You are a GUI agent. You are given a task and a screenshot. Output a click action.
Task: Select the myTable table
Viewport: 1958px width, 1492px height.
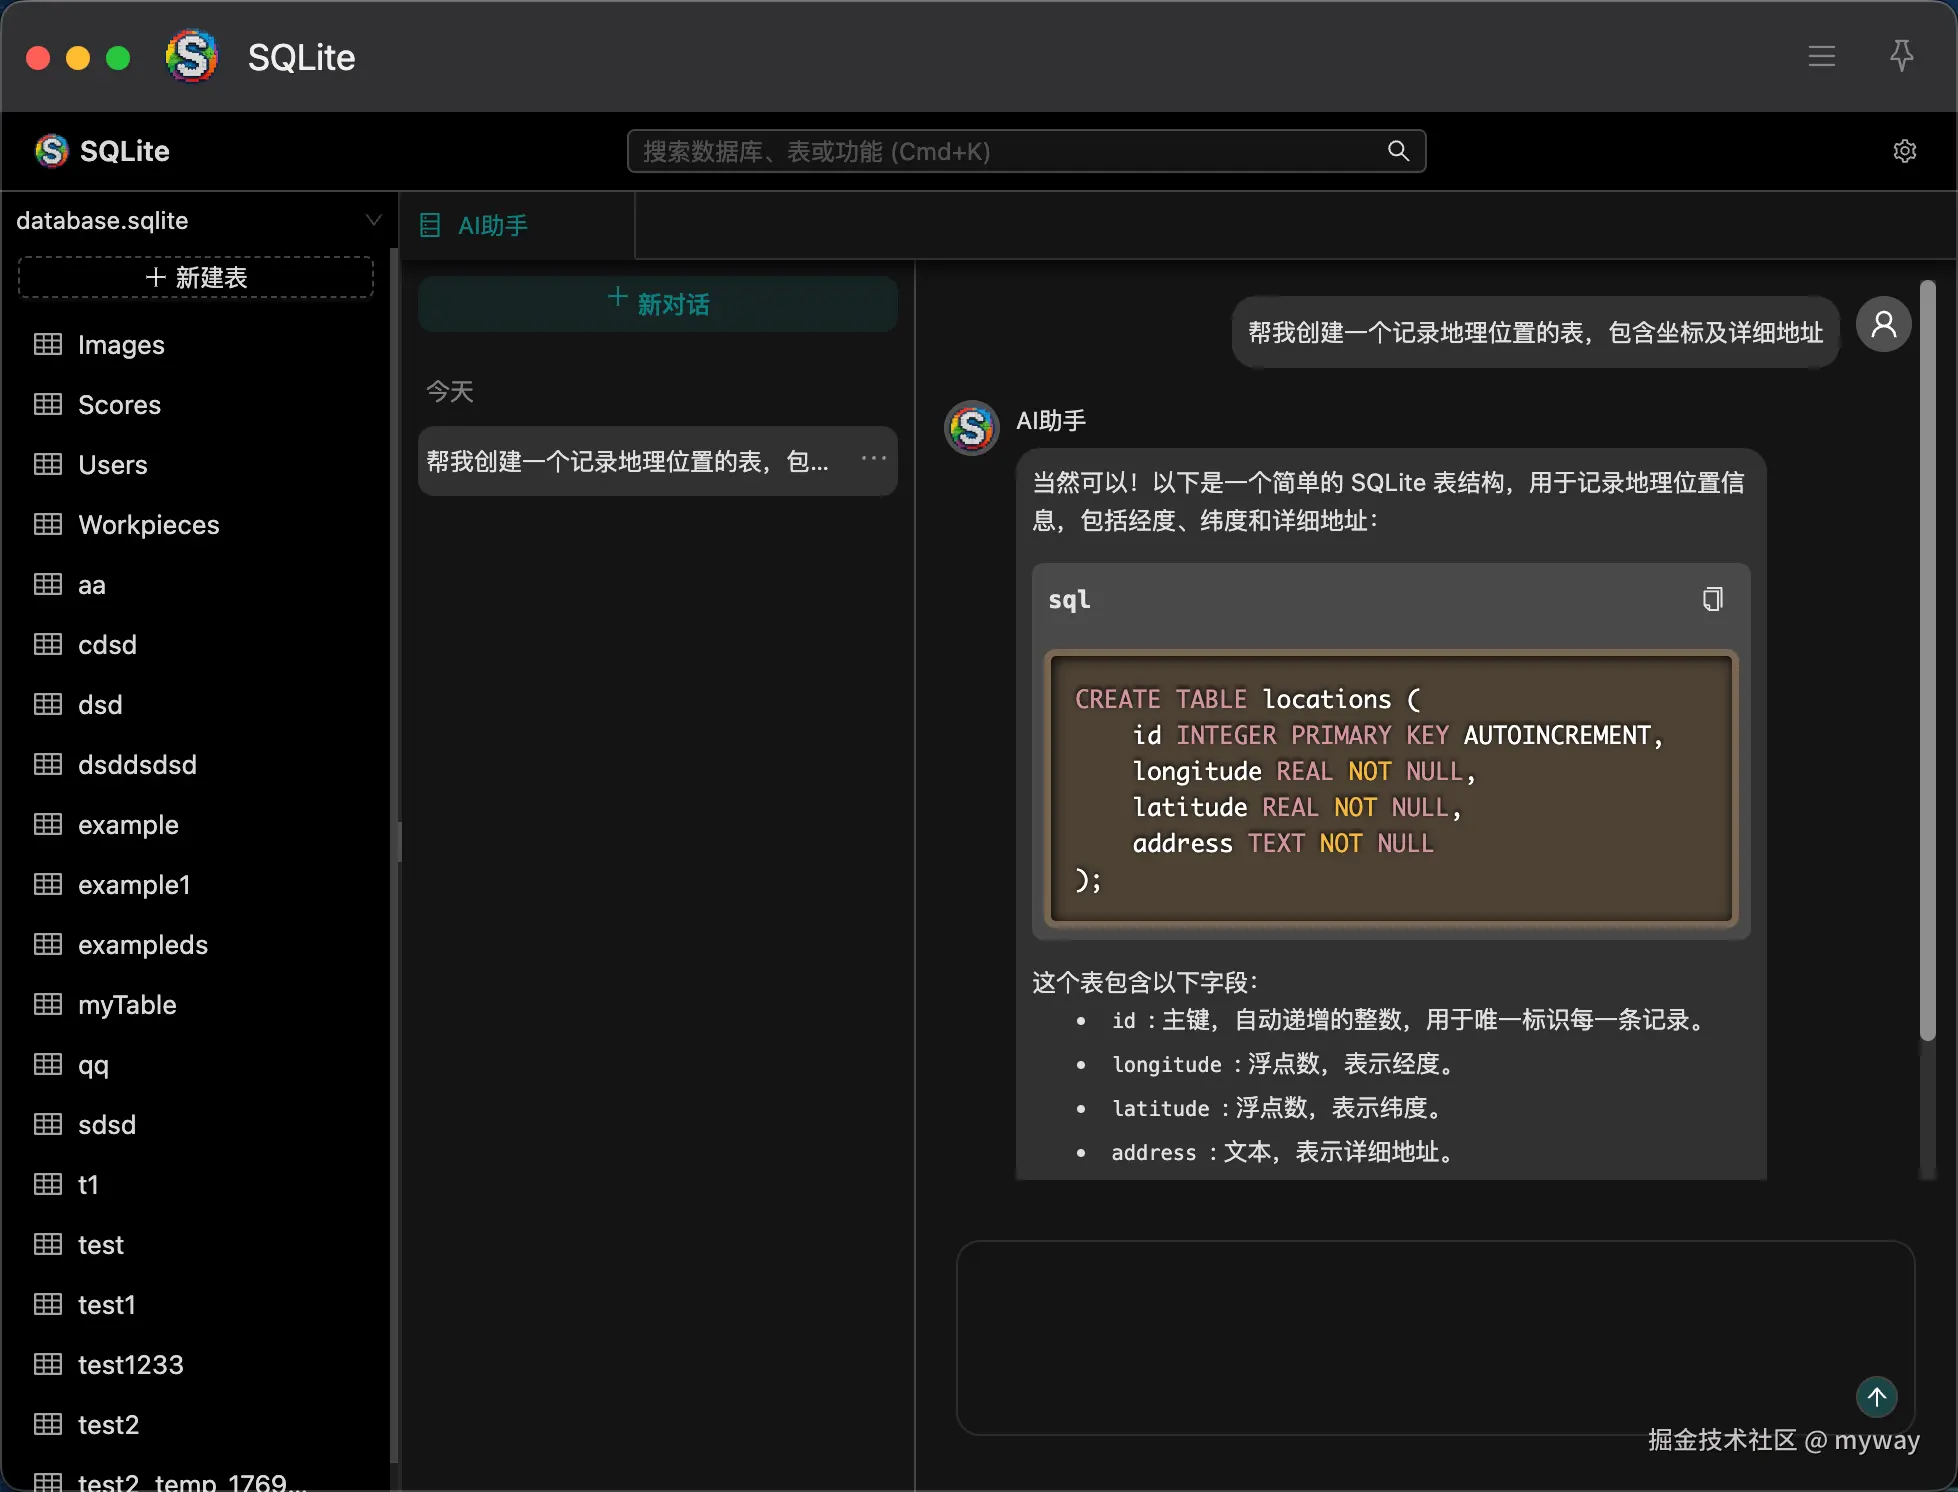click(x=127, y=1005)
